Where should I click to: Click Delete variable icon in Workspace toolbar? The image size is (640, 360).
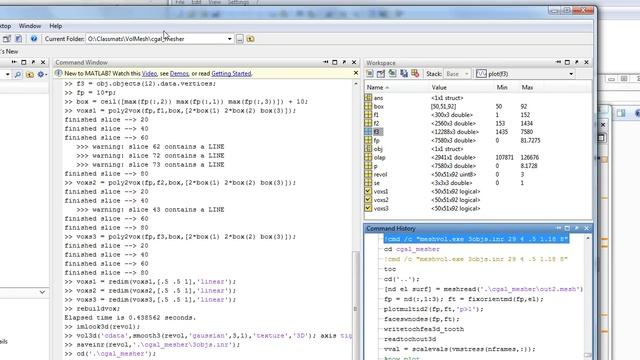[415, 73]
